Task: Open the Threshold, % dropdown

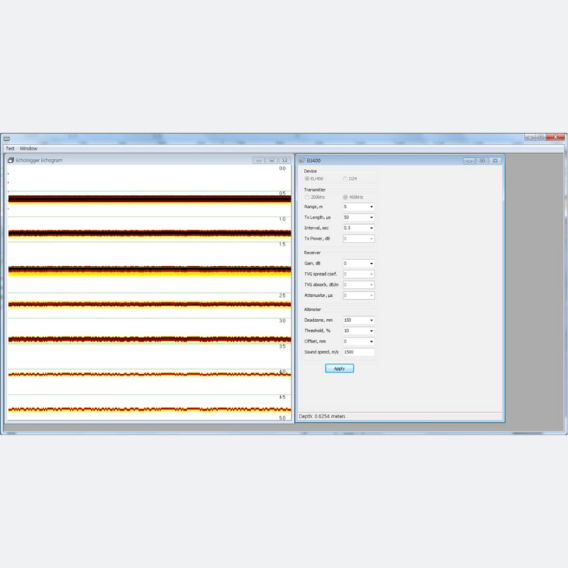Action: coord(371,331)
